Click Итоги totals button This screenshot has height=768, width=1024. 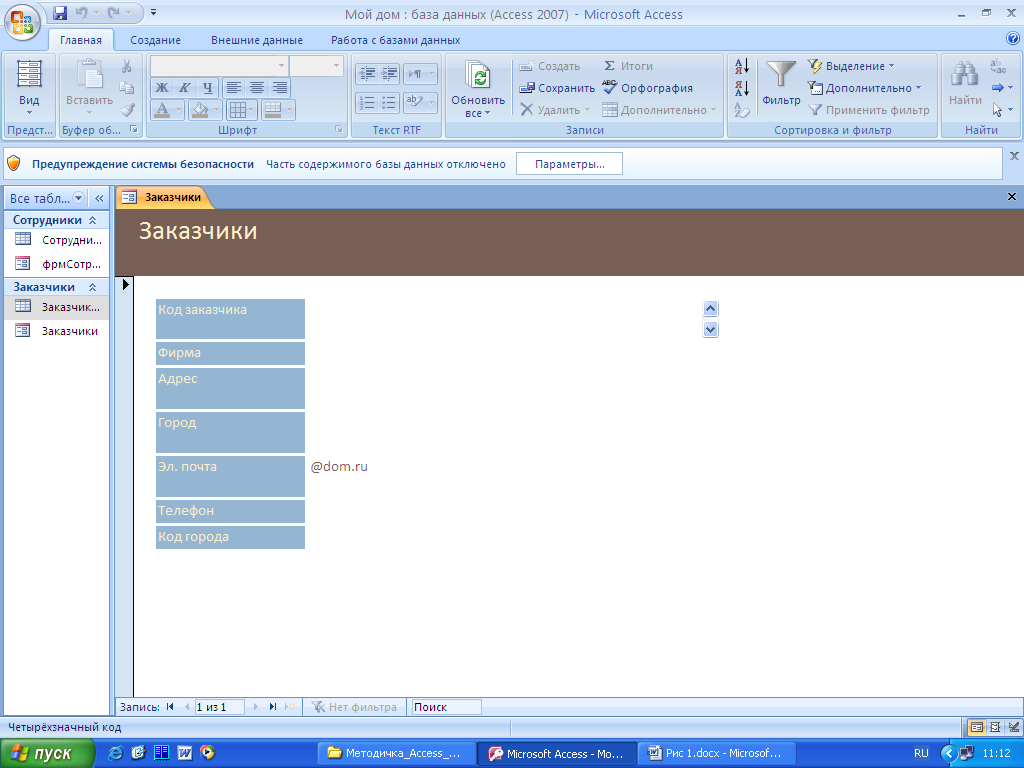tap(628, 66)
